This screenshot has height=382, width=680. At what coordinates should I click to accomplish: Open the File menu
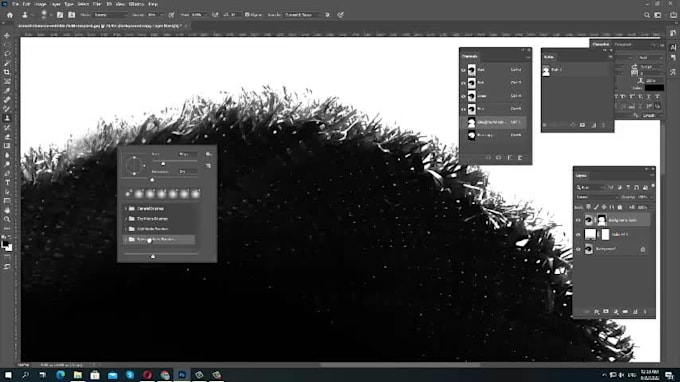(15, 4)
